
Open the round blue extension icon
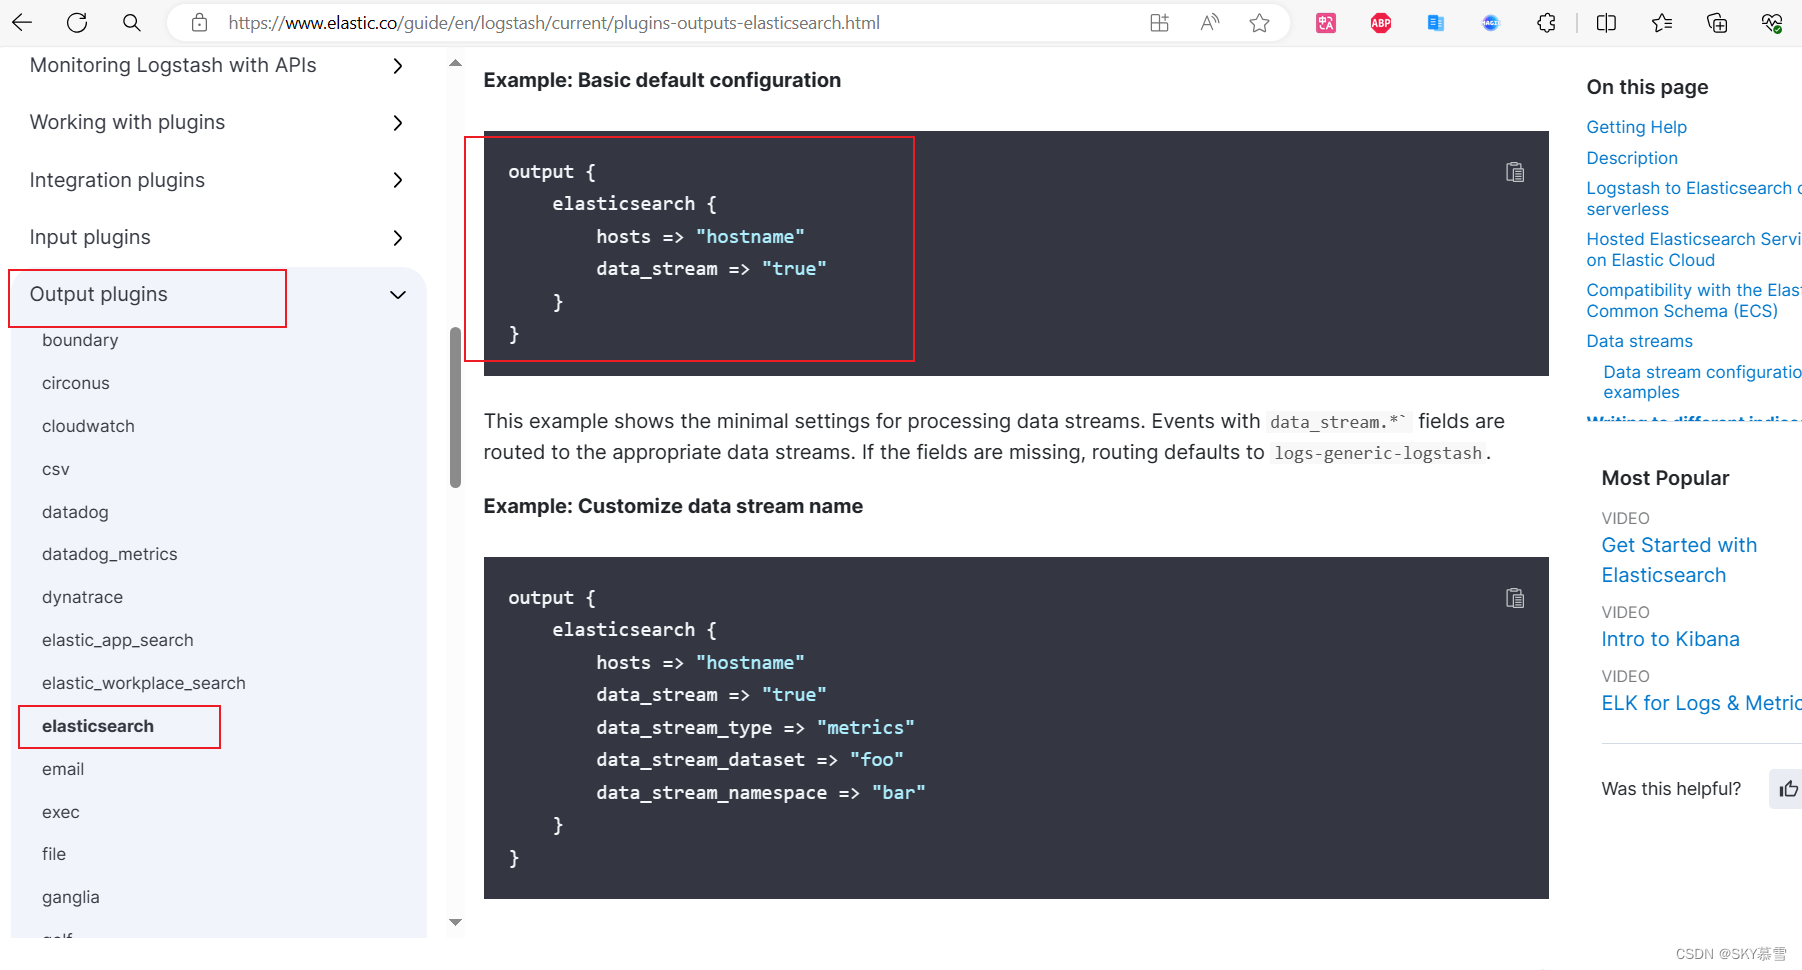[1491, 22]
